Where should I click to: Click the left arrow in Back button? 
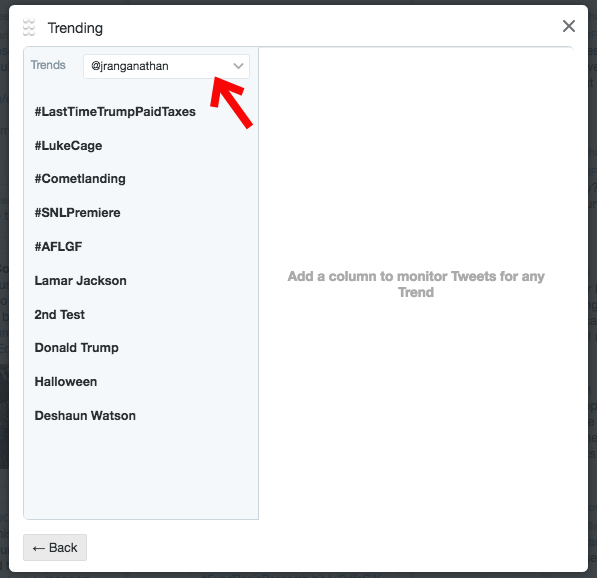pos(38,548)
